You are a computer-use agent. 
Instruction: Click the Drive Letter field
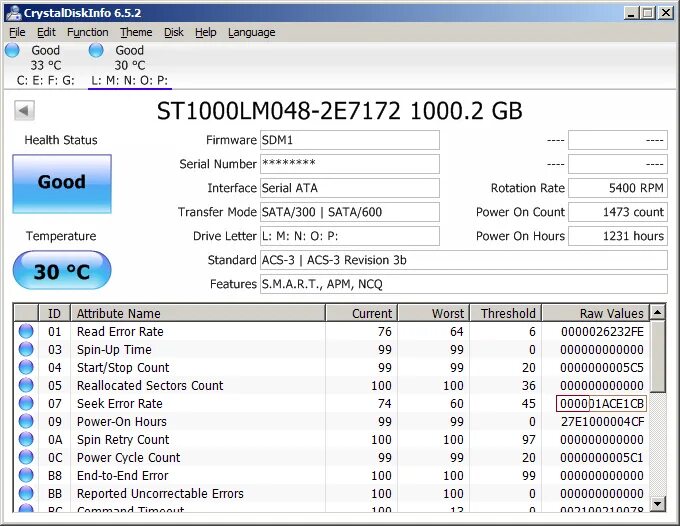[350, 236]
